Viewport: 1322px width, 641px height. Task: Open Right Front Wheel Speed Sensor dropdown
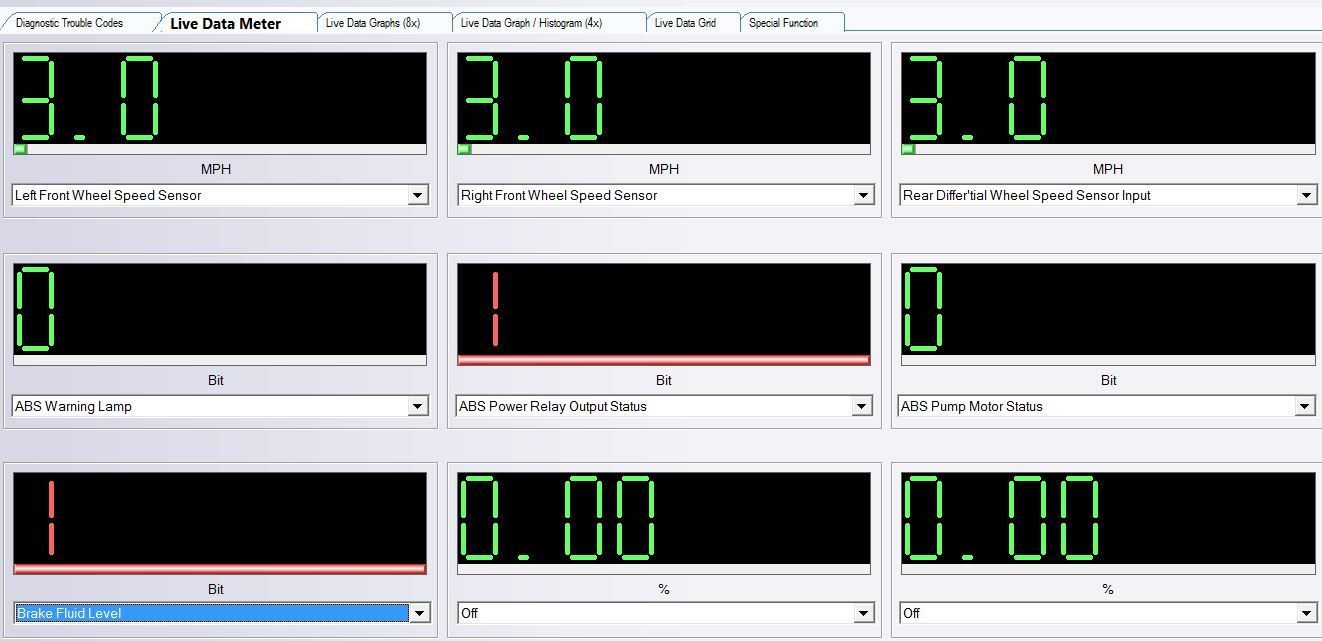pyautogui.click(x=864, y=196)
